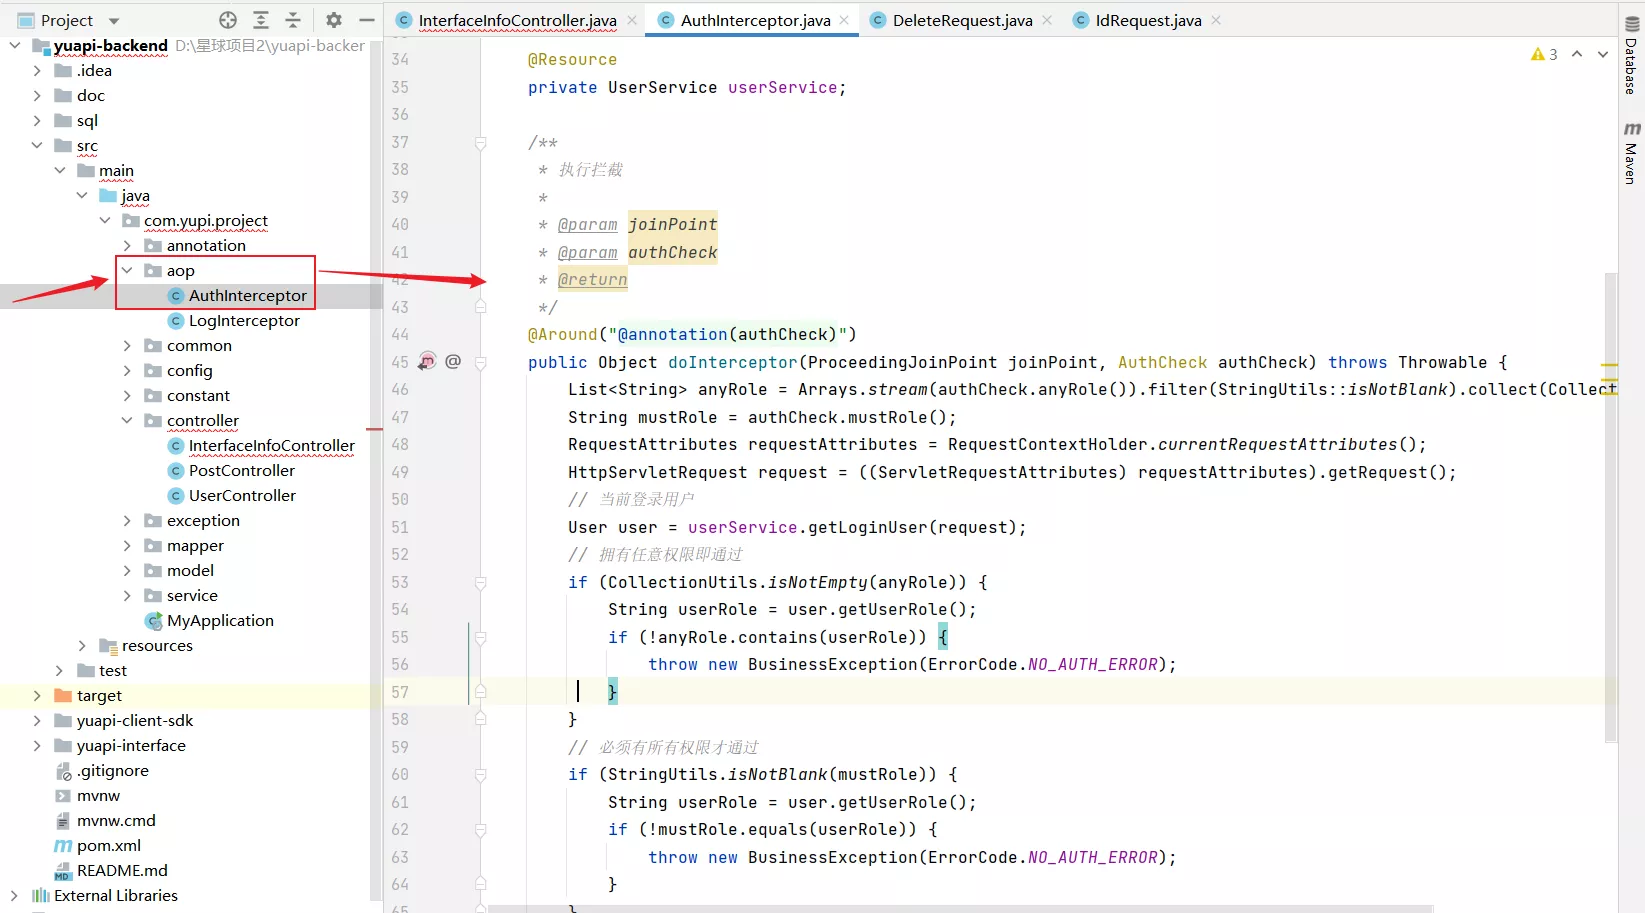This screenshot has height=913, width=1645.
Task: Open Project panel settings gear
Action: [x=334, y=20]
